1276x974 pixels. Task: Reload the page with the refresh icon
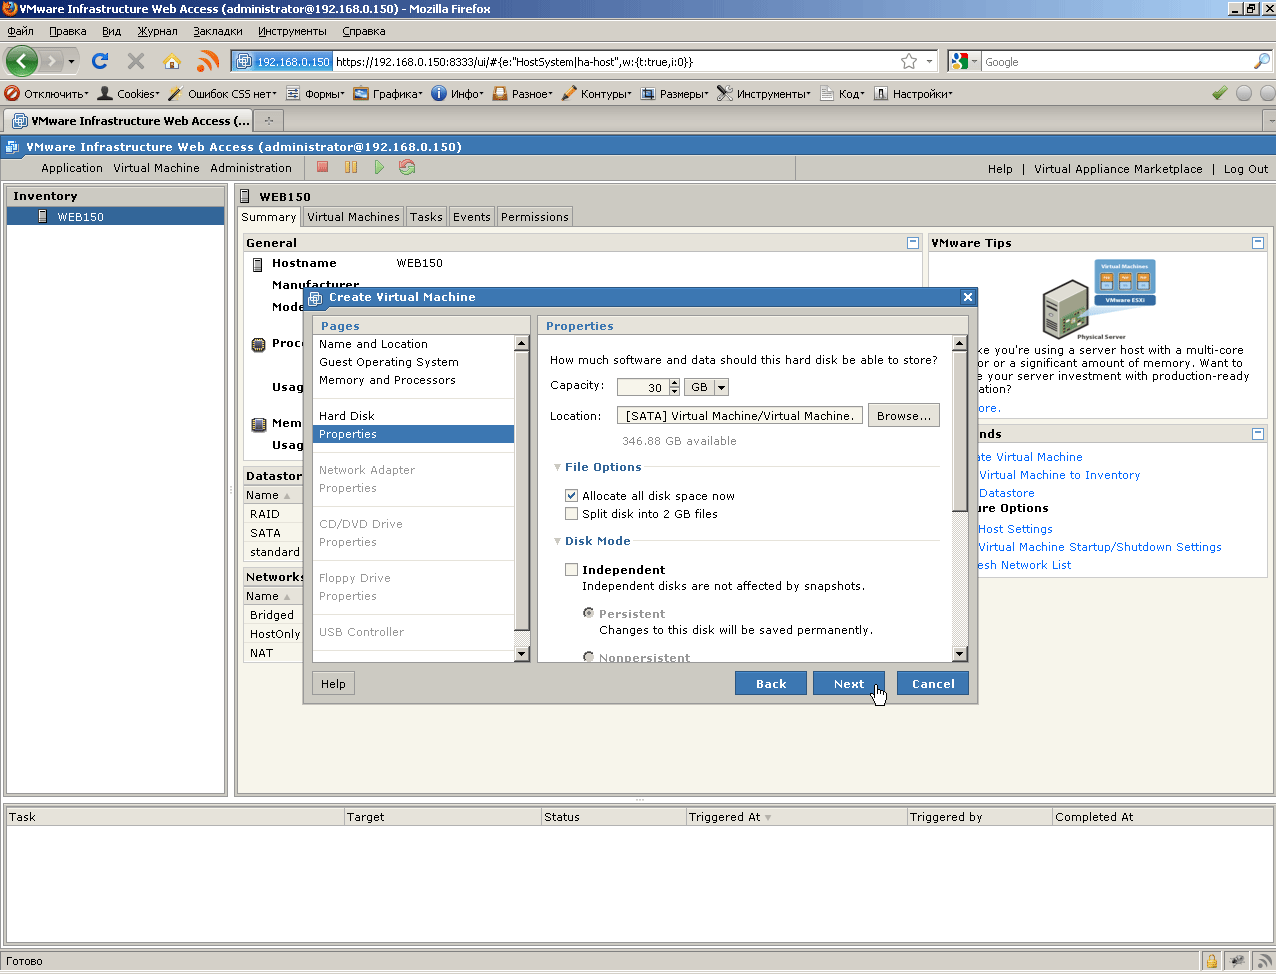(x=100, y=61)
